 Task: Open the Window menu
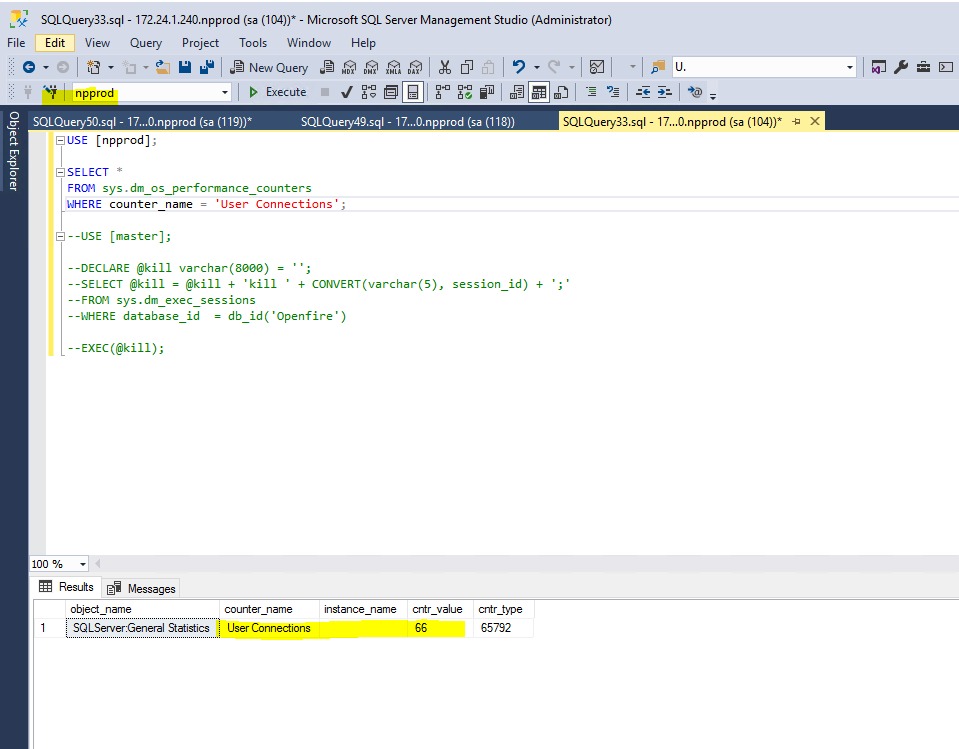tap(309, 43)
